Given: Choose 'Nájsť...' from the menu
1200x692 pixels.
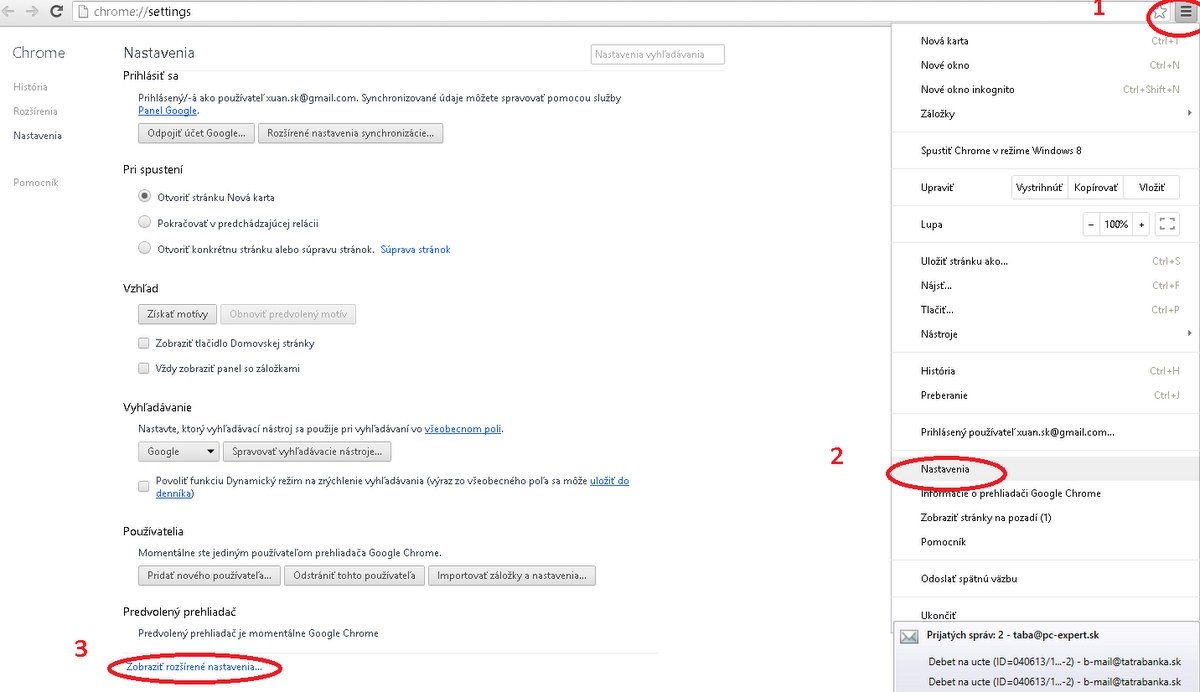Looking at the screenshot, I should [1046, 285].
